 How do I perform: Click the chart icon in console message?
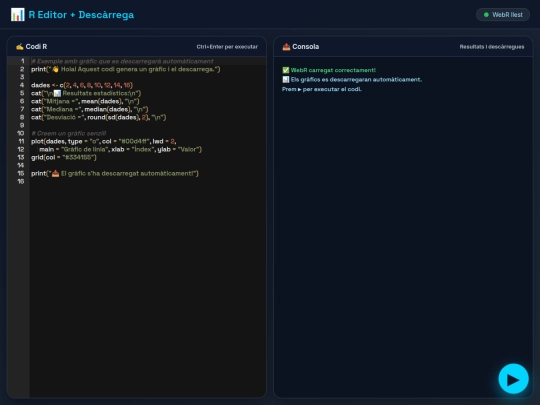coord(285,80)
